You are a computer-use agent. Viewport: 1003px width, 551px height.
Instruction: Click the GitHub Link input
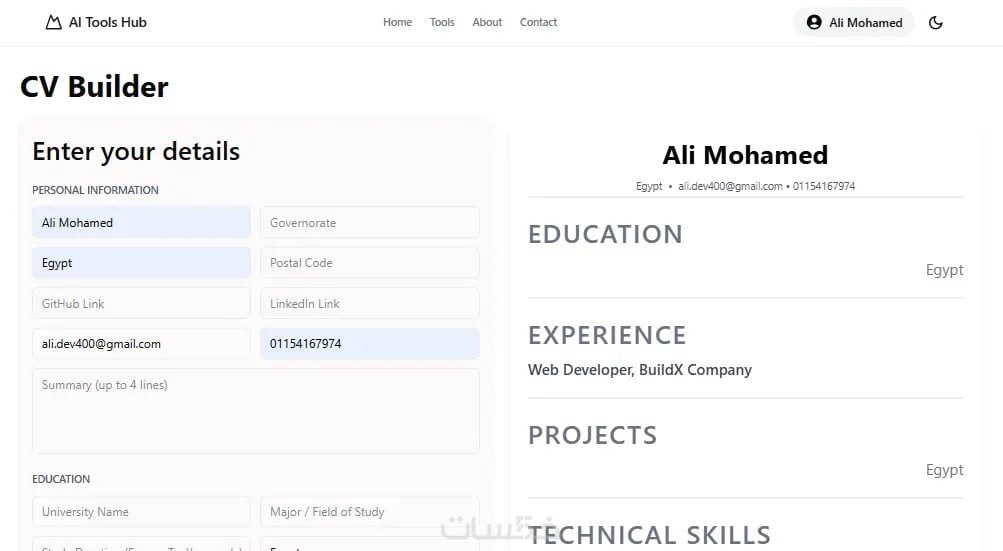pyautogui.click(x=141, y=303)
